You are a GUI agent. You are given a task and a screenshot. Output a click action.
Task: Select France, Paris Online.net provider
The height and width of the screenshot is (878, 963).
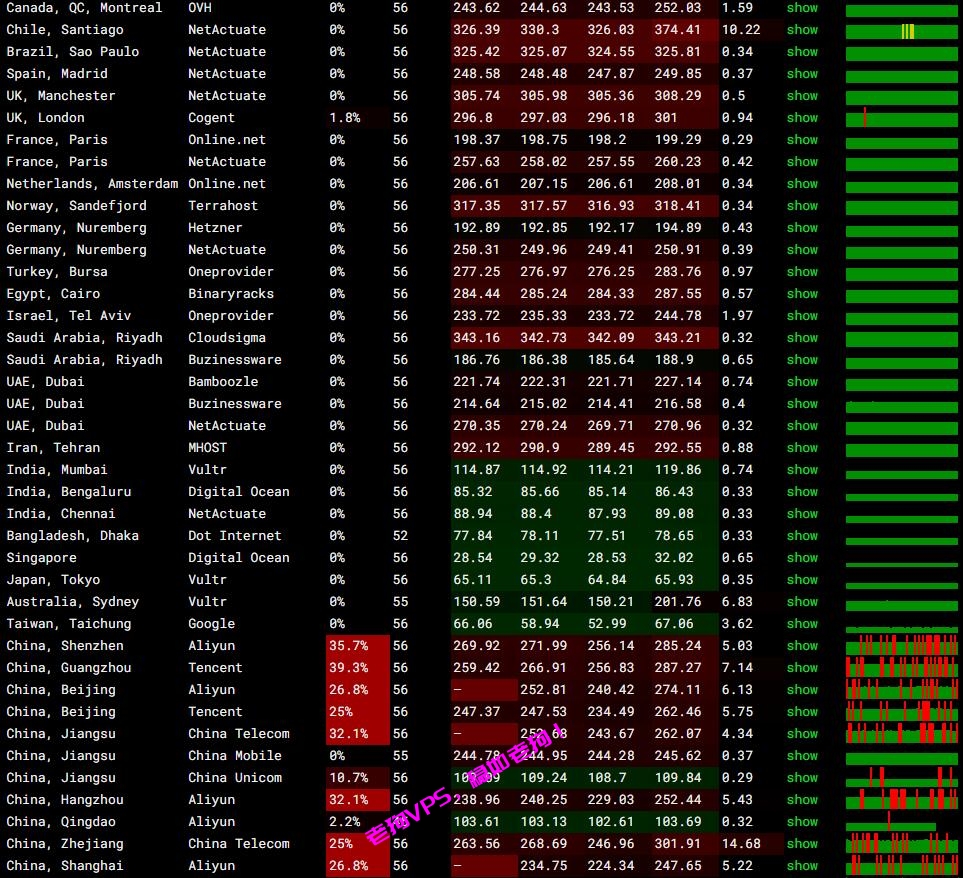[x=227, y=140]
